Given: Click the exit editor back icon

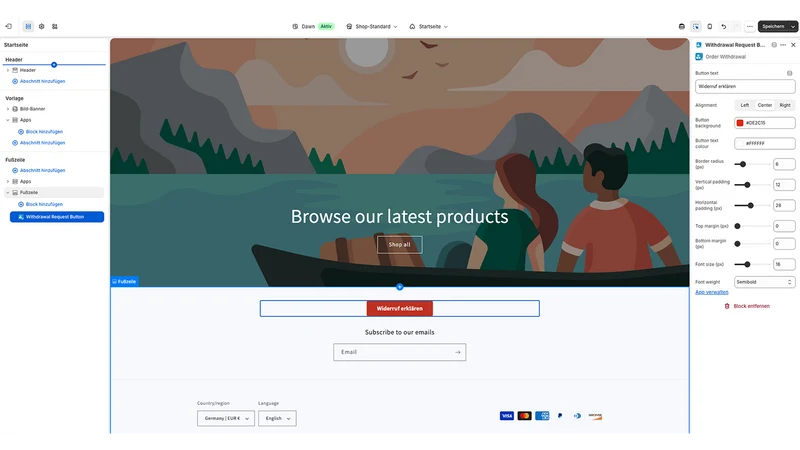Looking at the screenshot, I should (x=9, y=26).
